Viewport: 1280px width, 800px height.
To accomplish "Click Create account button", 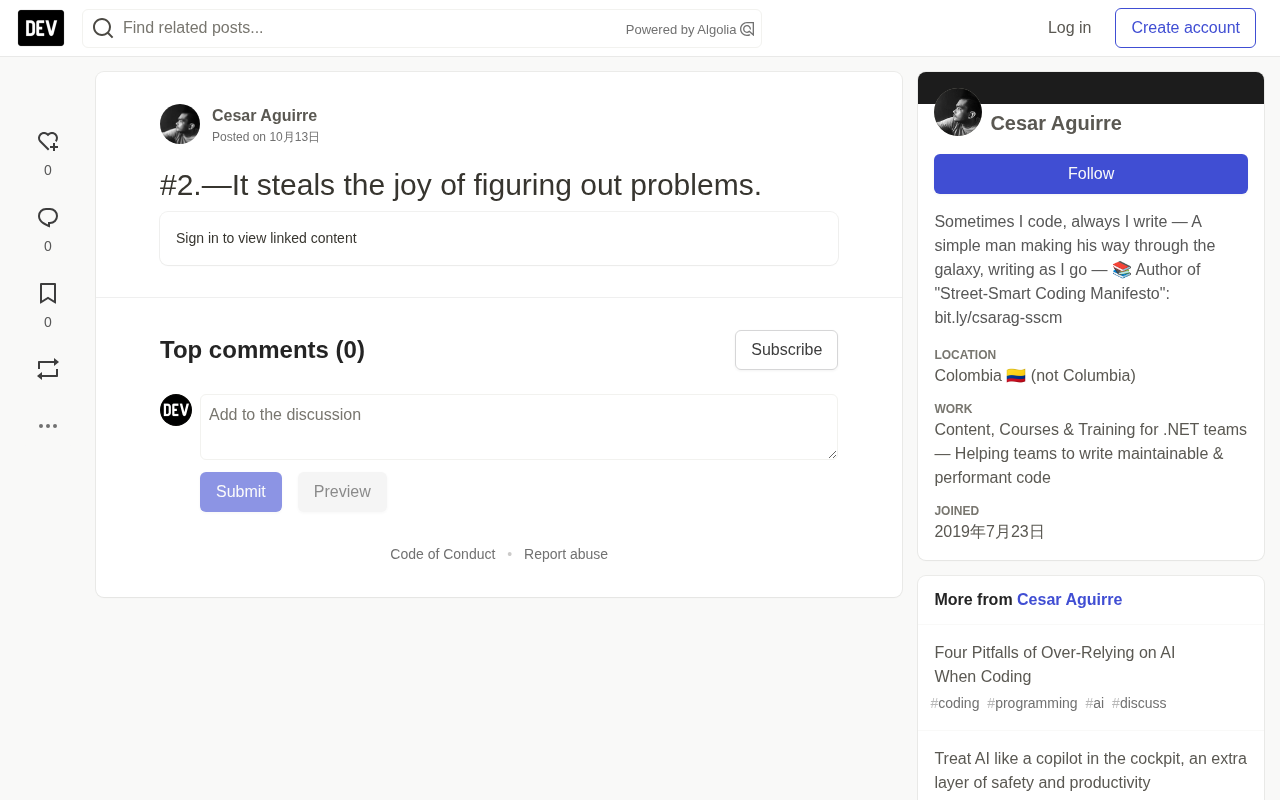I will tap(1185, 28).
